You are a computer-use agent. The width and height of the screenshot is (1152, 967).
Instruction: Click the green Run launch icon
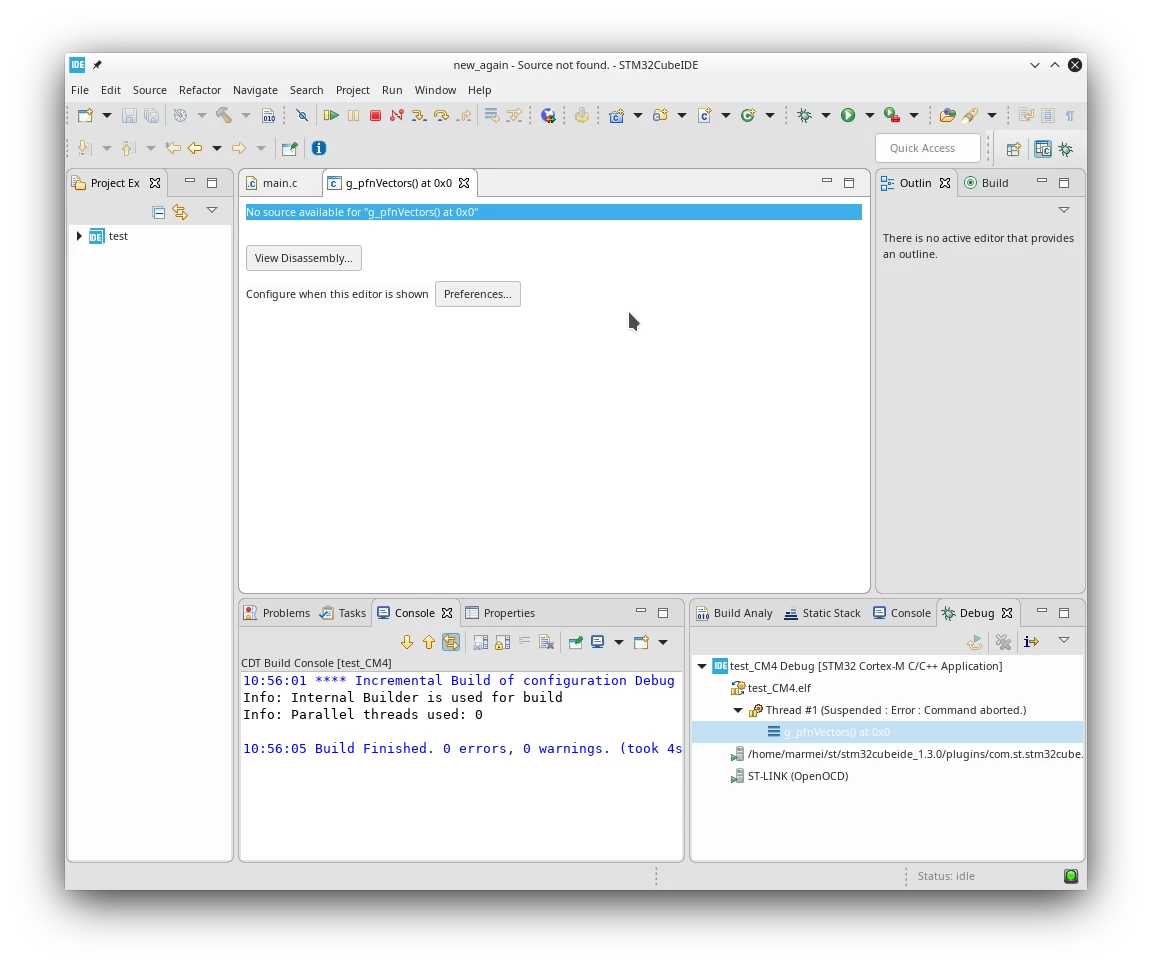(848, 115)
